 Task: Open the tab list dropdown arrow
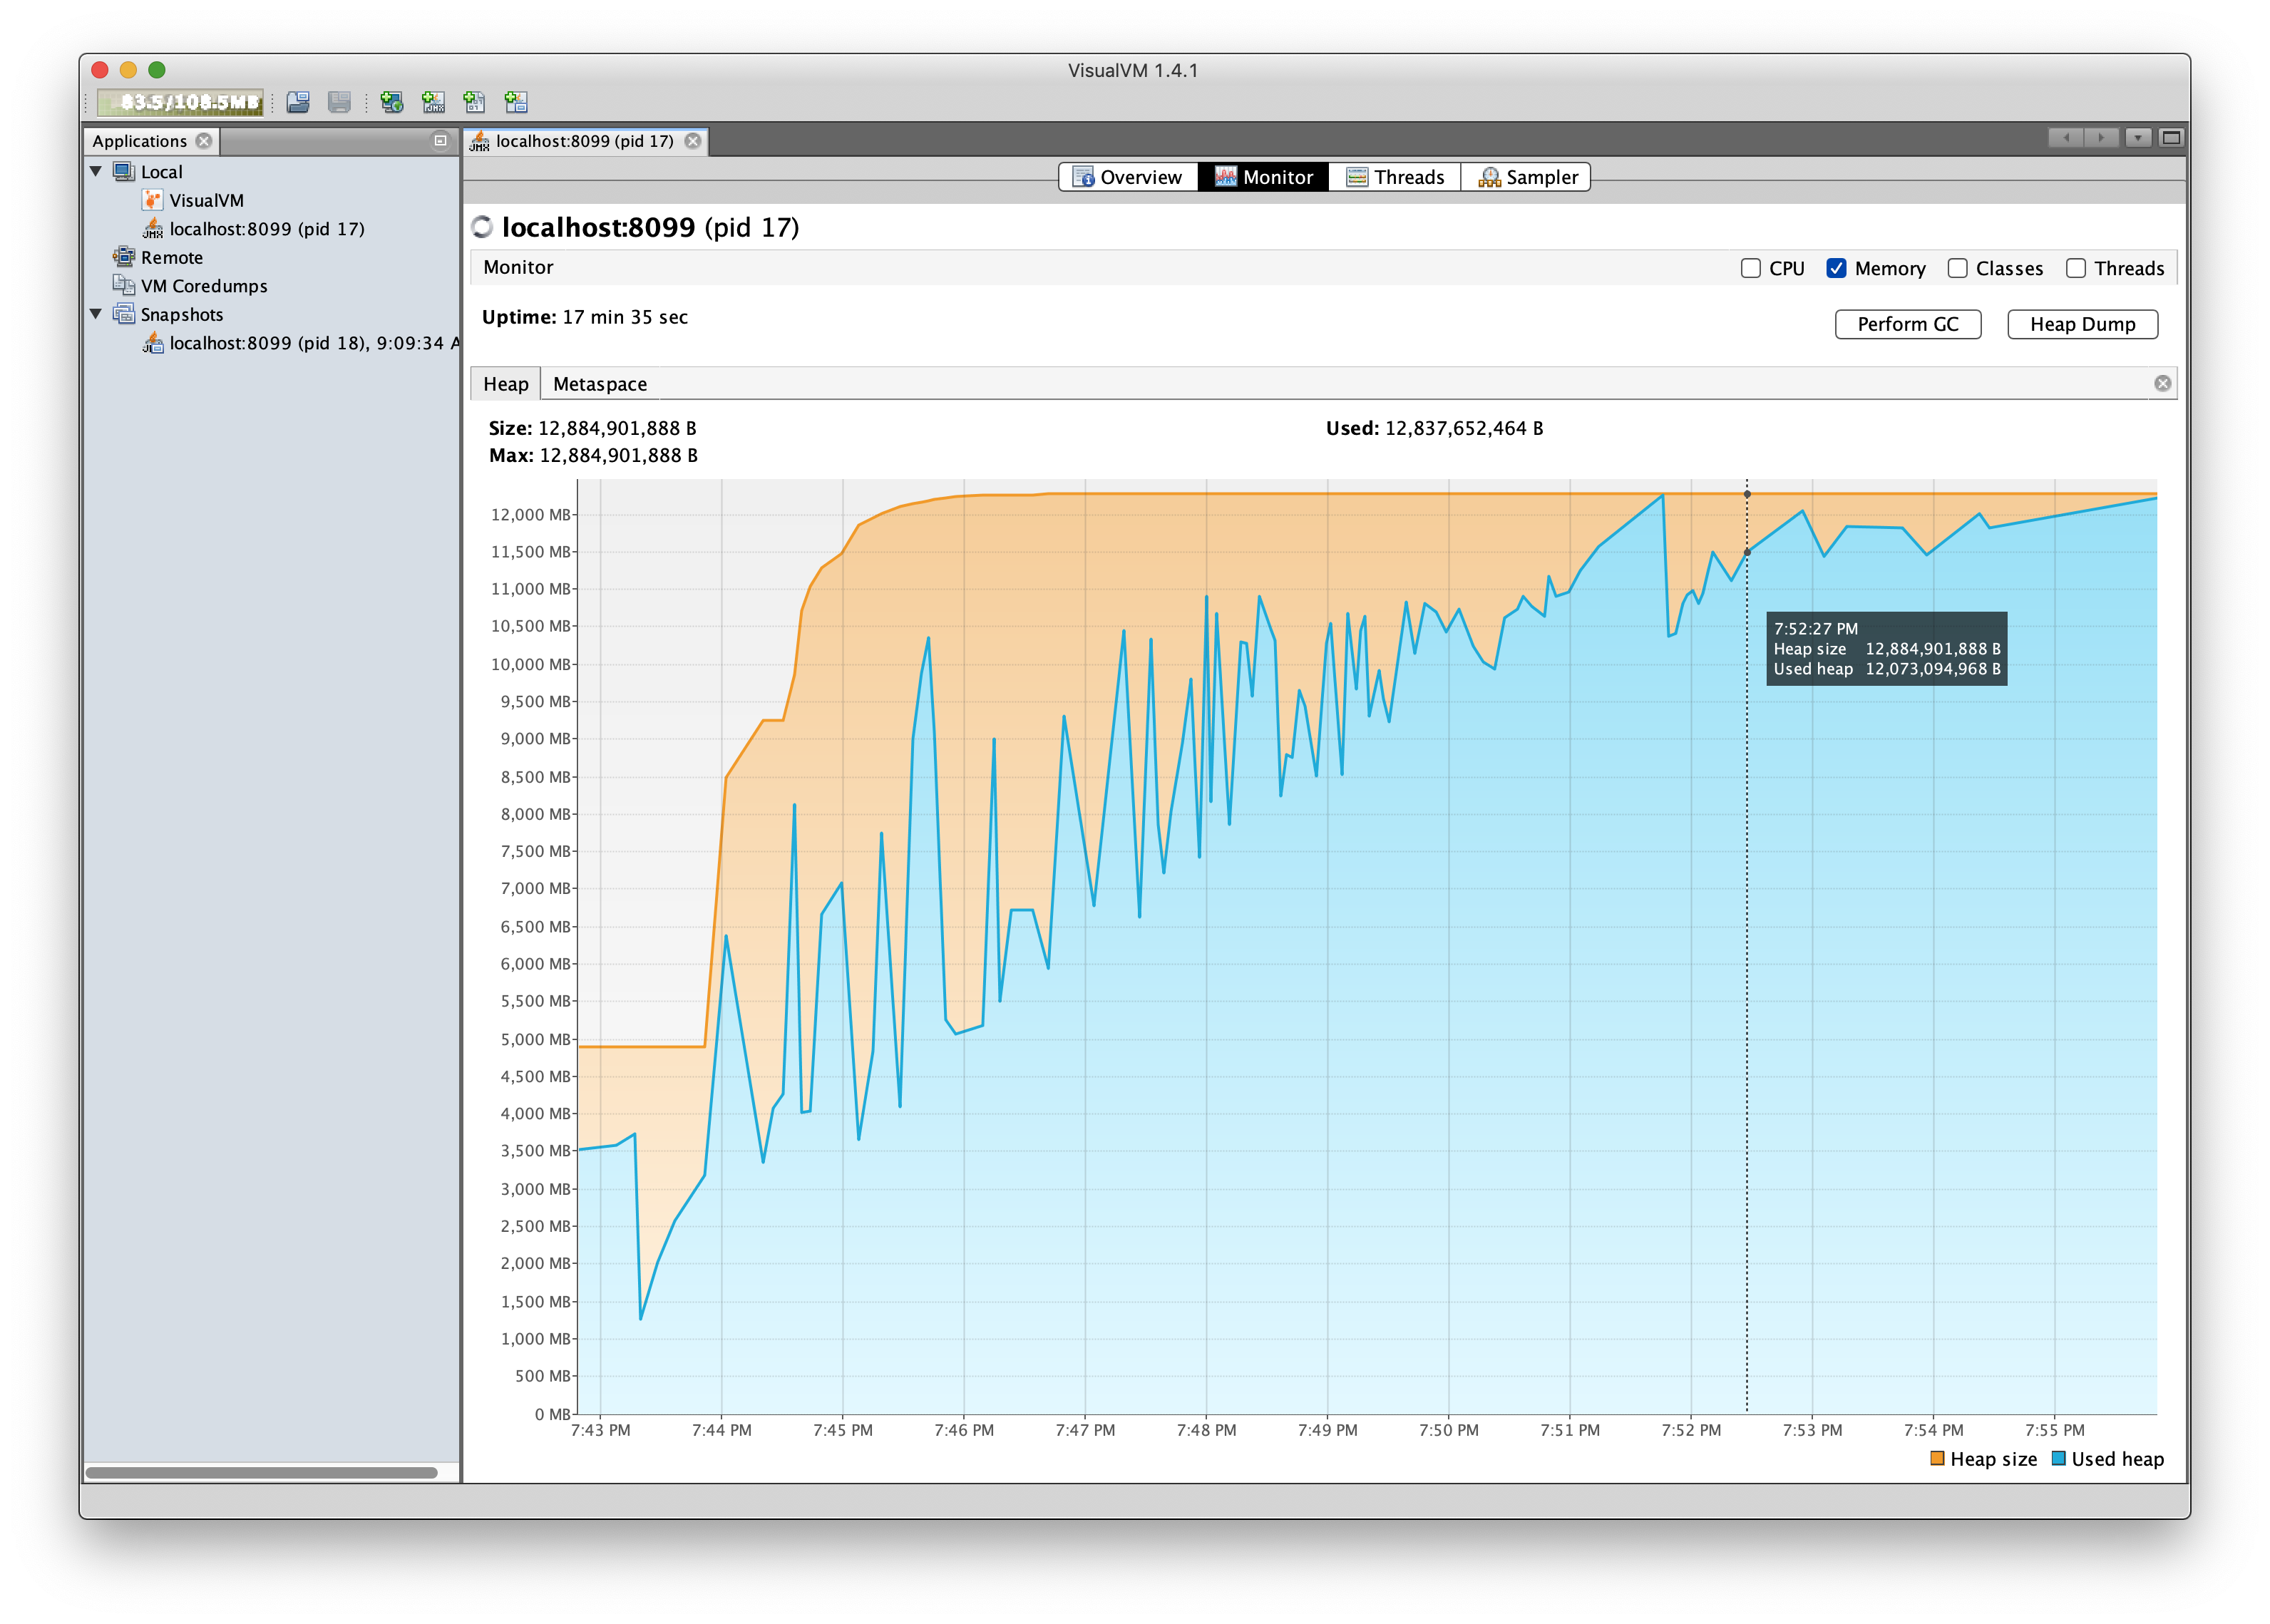(x=2138, y=140)
